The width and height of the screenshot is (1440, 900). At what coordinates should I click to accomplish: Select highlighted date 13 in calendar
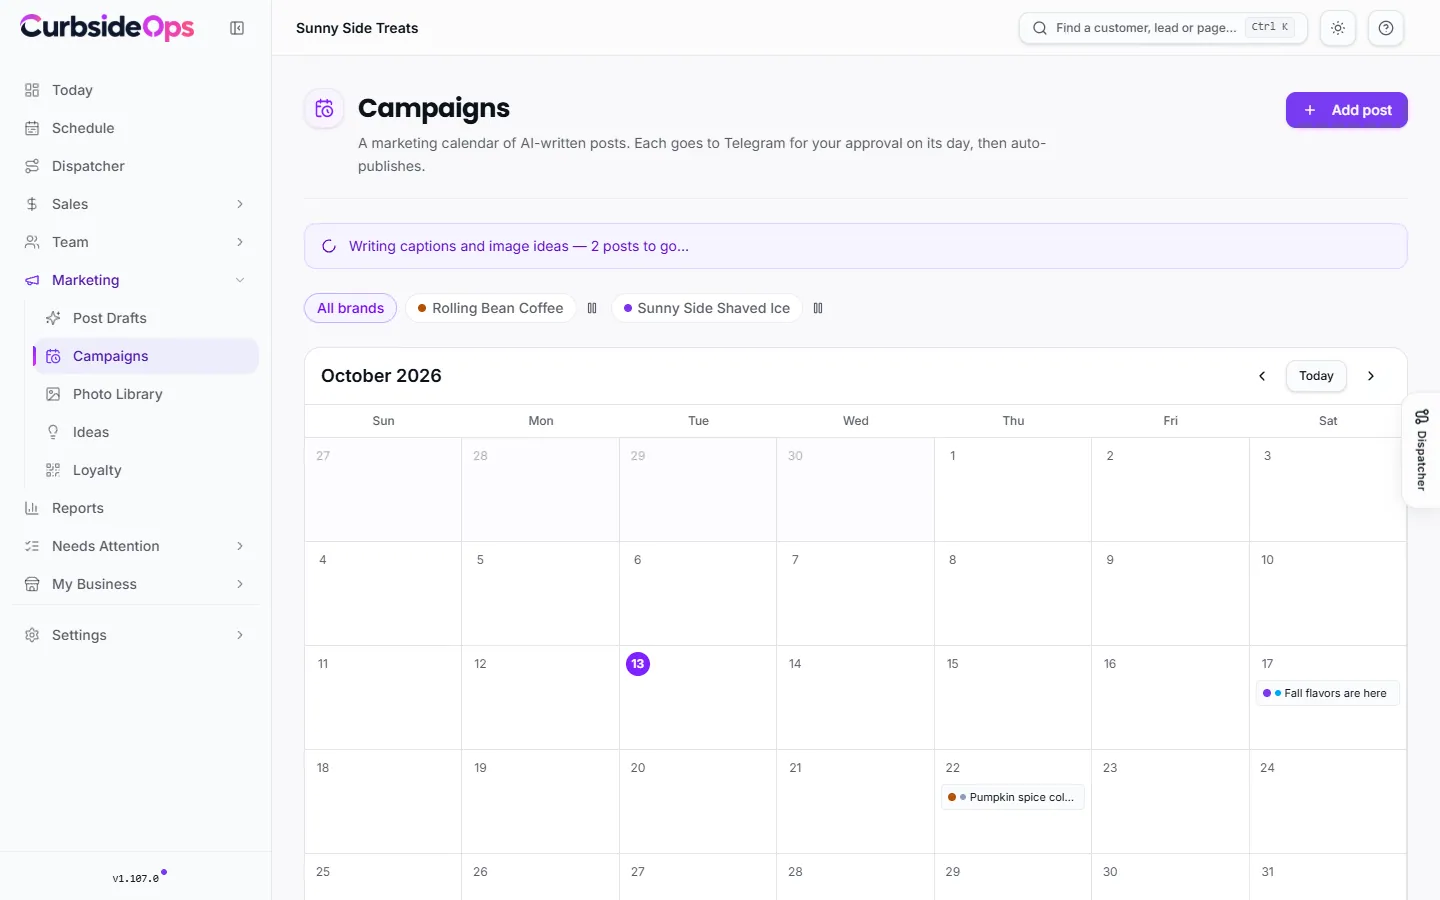pos(638,664)
